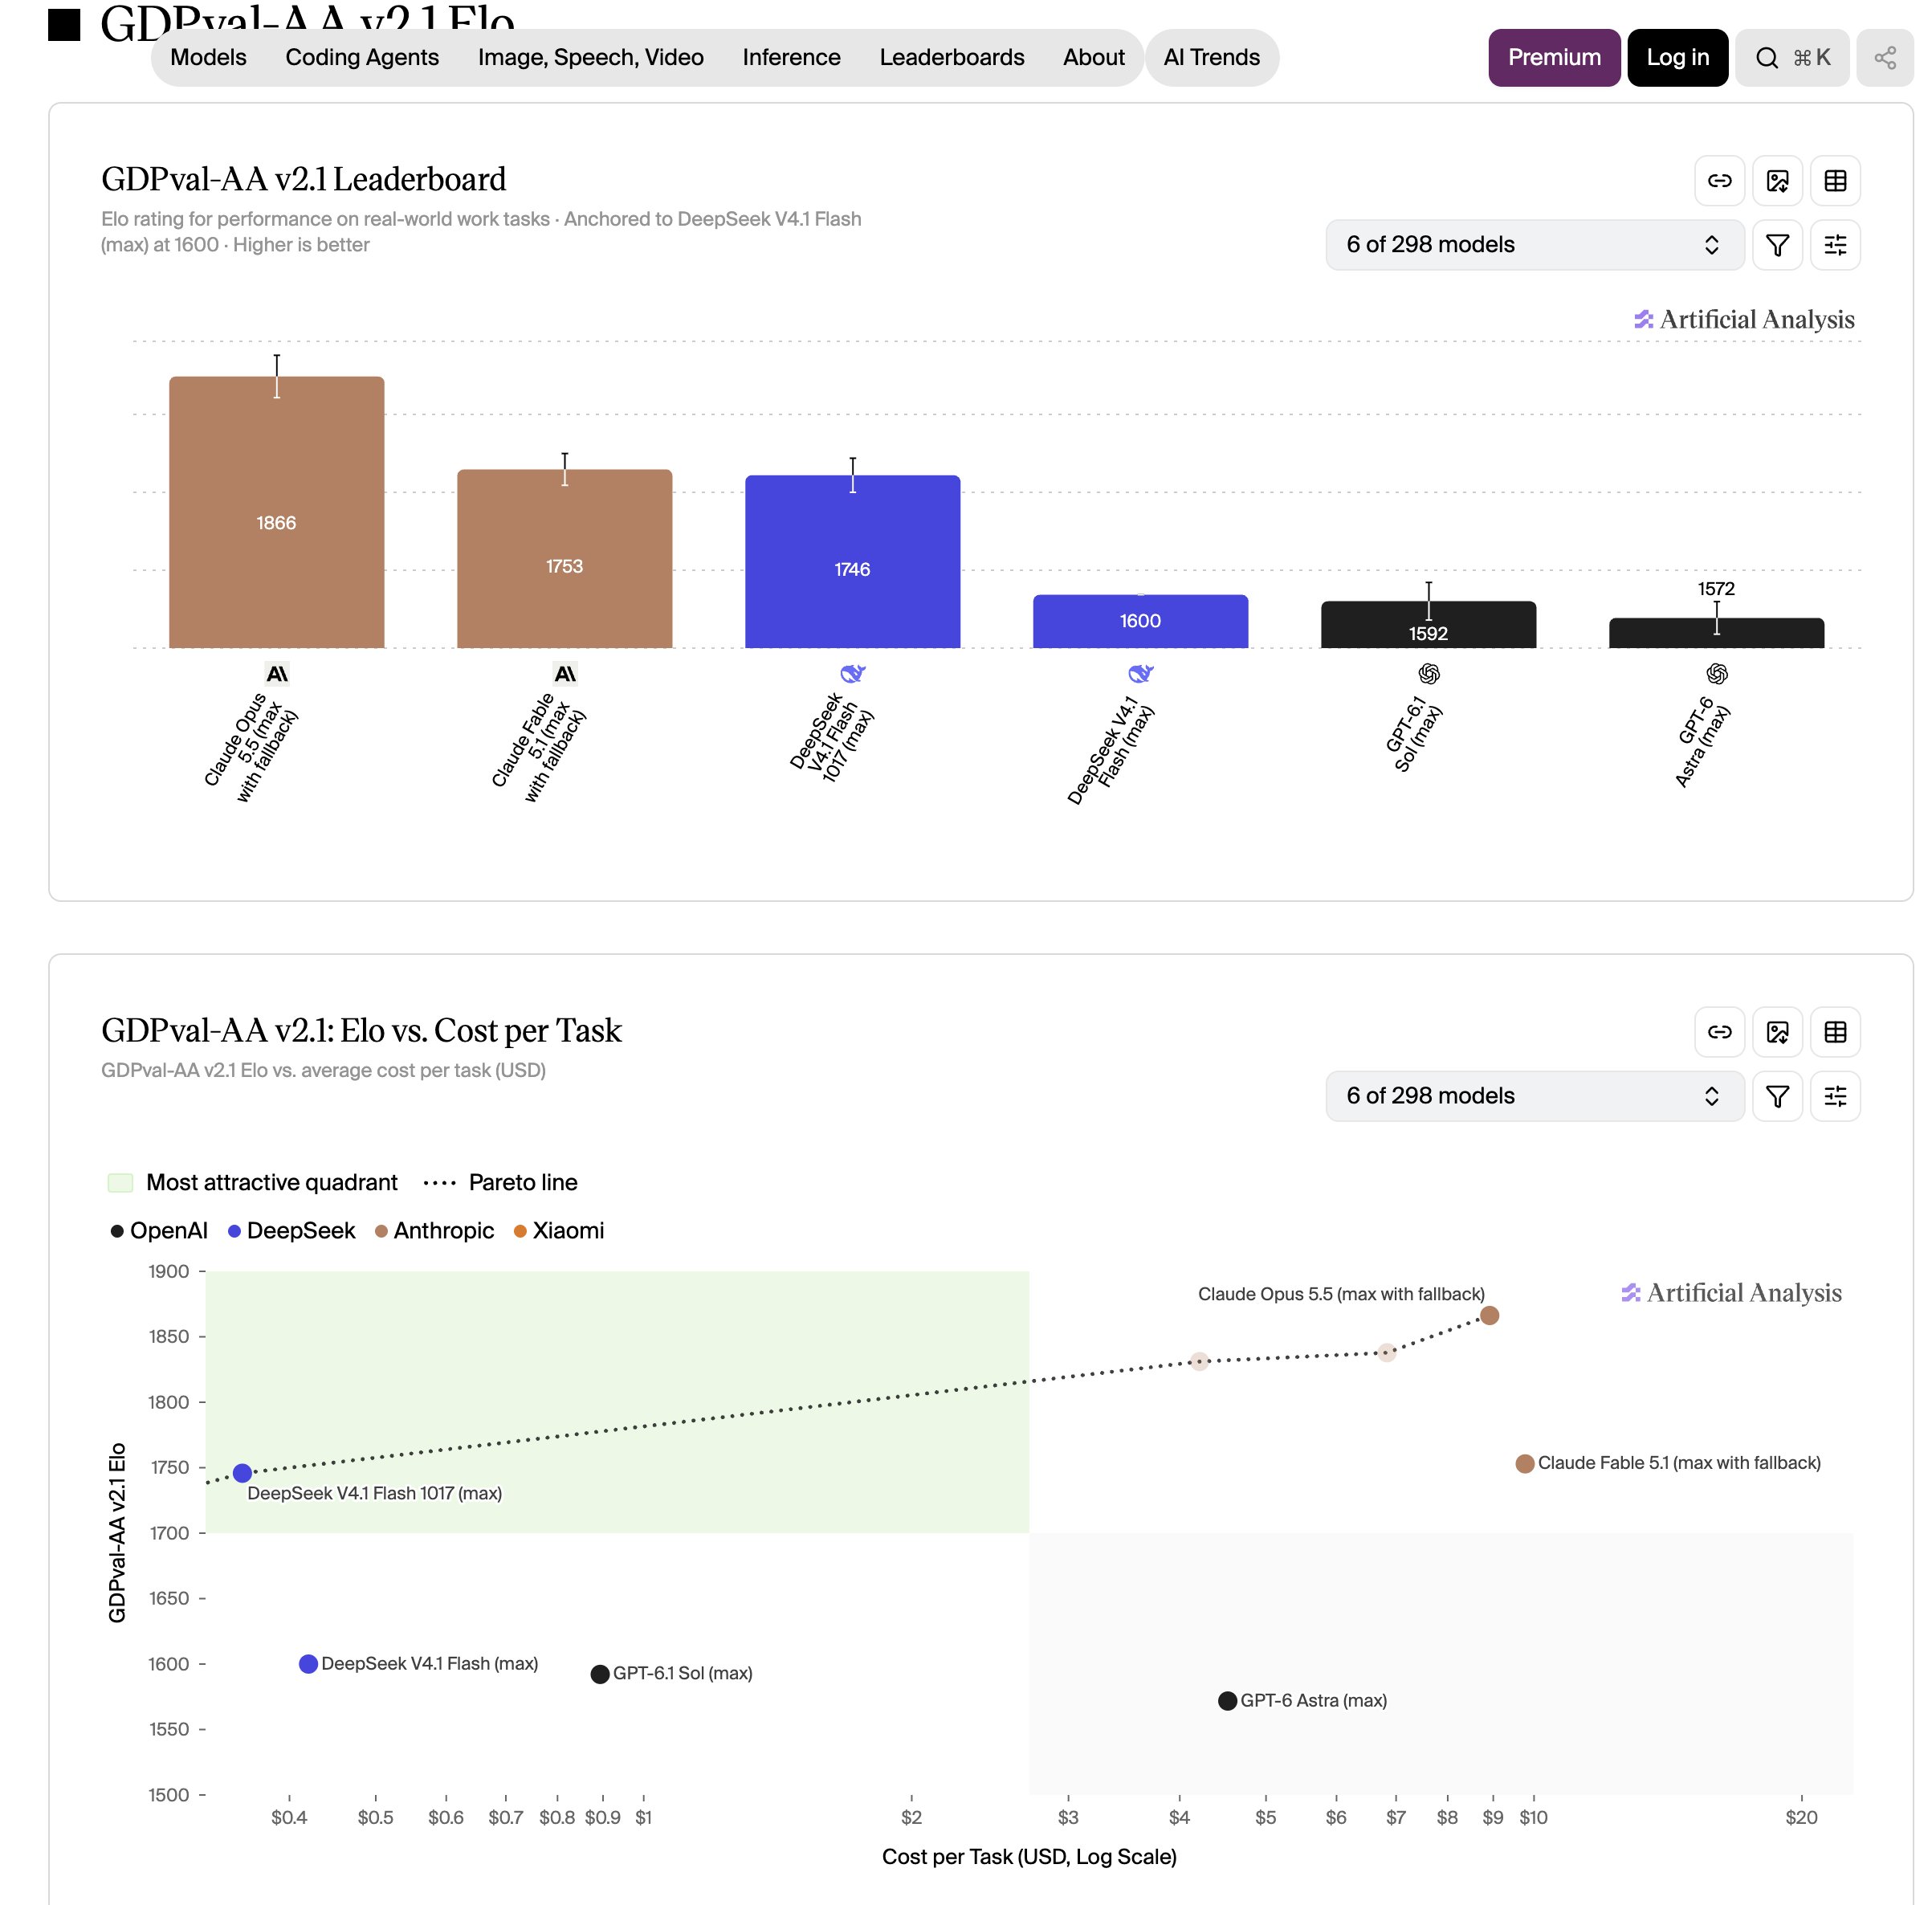Open filter icon for Elo vs. Cost chart
Viewport: 1932px width, 1905px height.
(x=1777, y=1096)
